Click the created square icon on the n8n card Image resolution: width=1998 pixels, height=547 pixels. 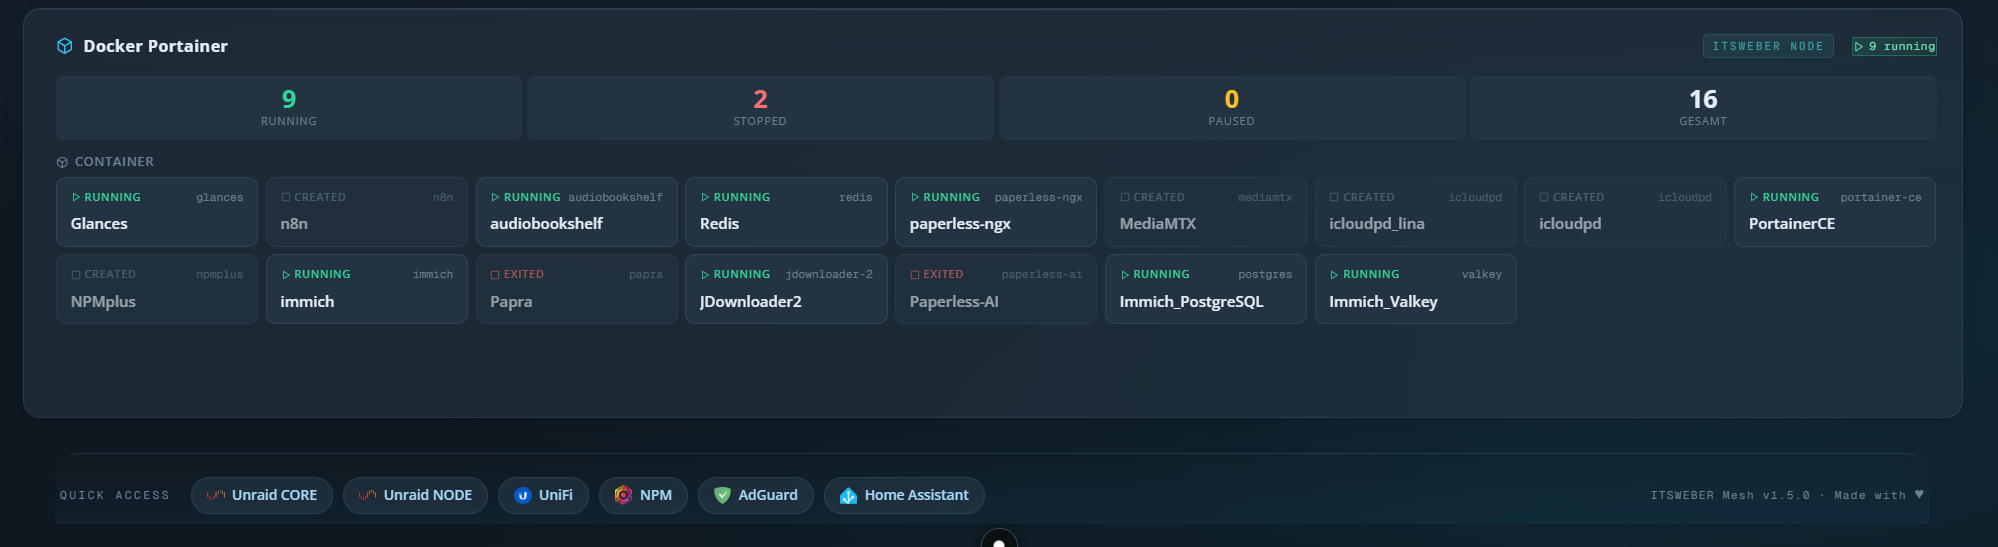click(286, 197)
